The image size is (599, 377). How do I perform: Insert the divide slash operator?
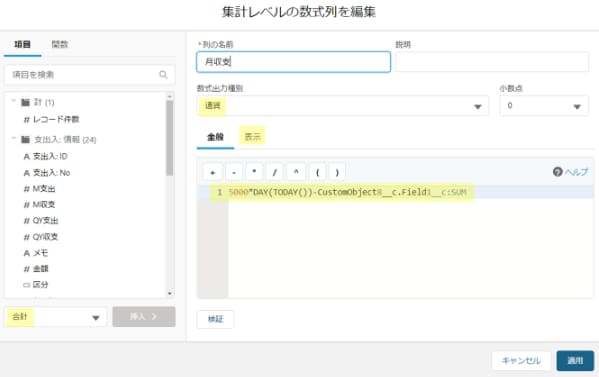tap(275, 172)
